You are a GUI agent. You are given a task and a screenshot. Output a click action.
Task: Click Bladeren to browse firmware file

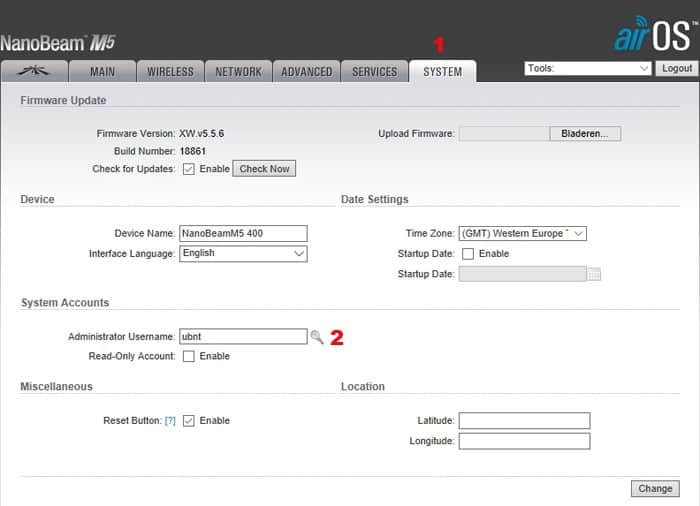click(584, 134)
